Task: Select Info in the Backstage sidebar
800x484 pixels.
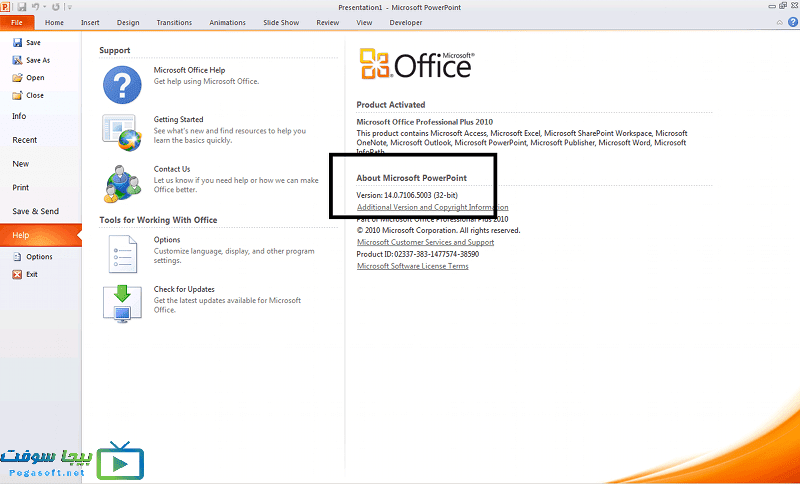Action: [19, 116]
